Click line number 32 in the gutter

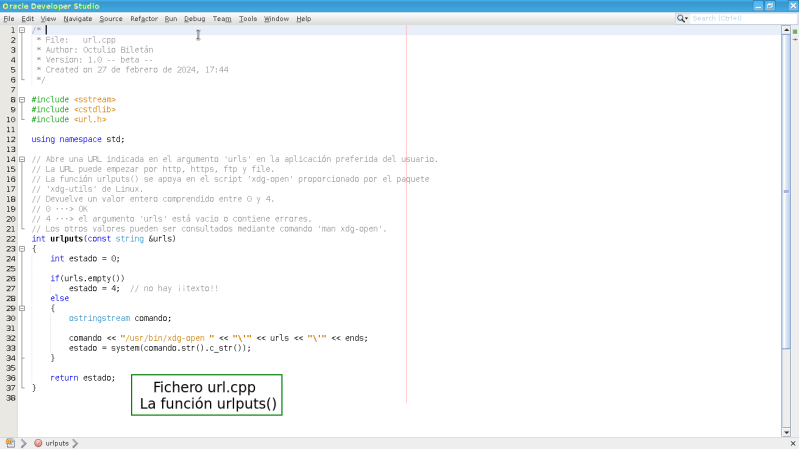click(10, 338)
